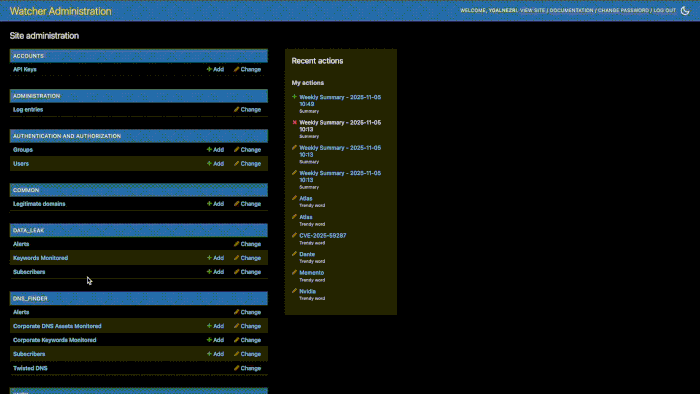Open recent action Dante
This screenshot has width=700, height=394.
point(307,254)
